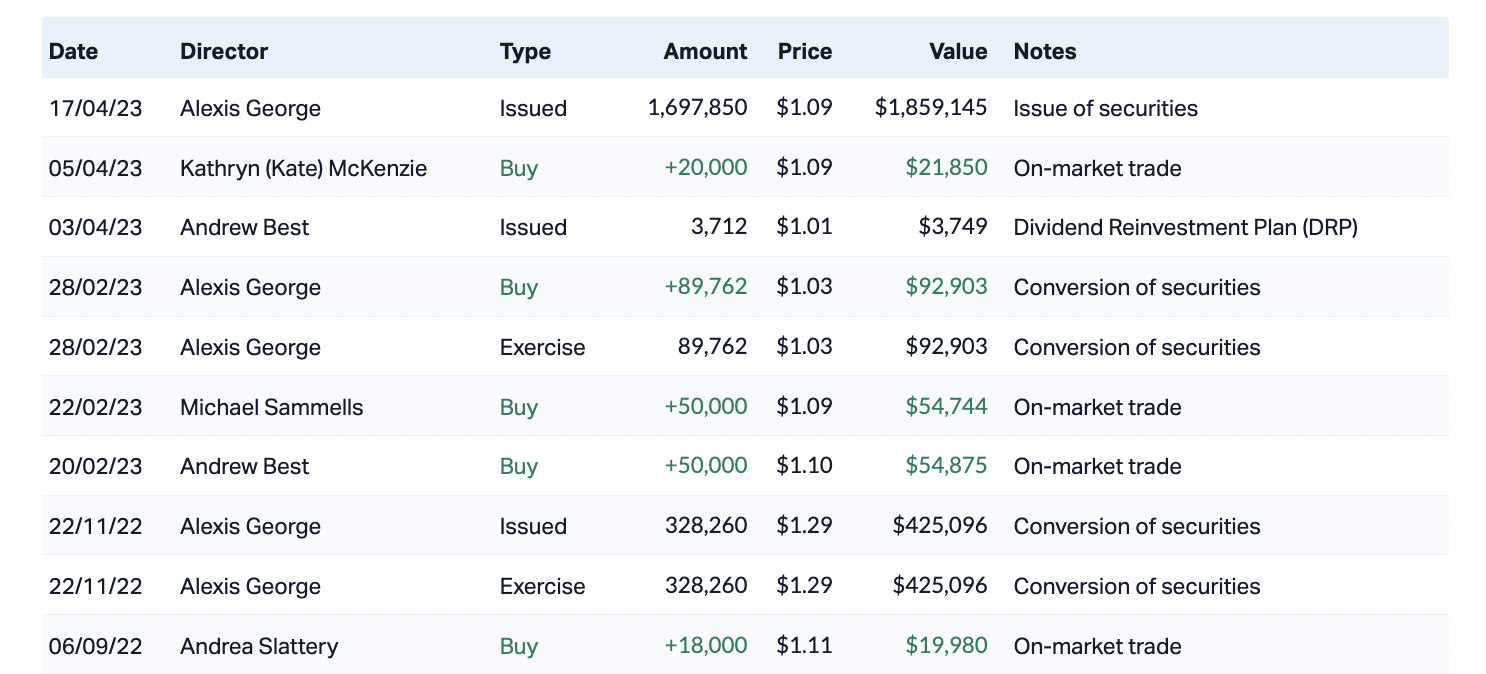Select the Type column header
This screenshot has height=674, width=1486.
point(525,51)
